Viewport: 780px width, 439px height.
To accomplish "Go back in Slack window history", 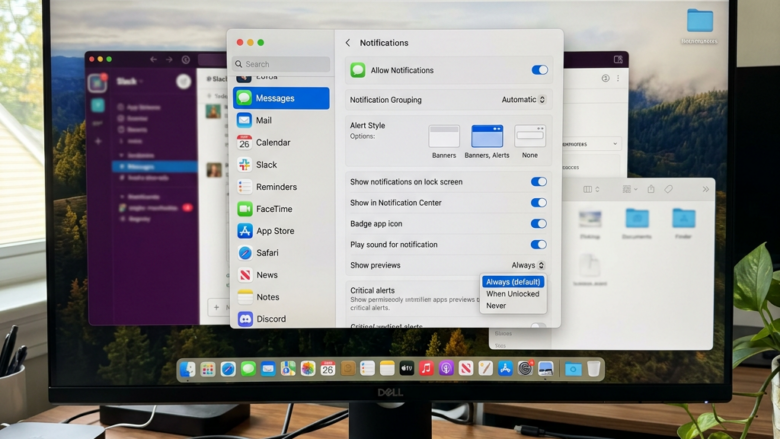I will point(153,59).
